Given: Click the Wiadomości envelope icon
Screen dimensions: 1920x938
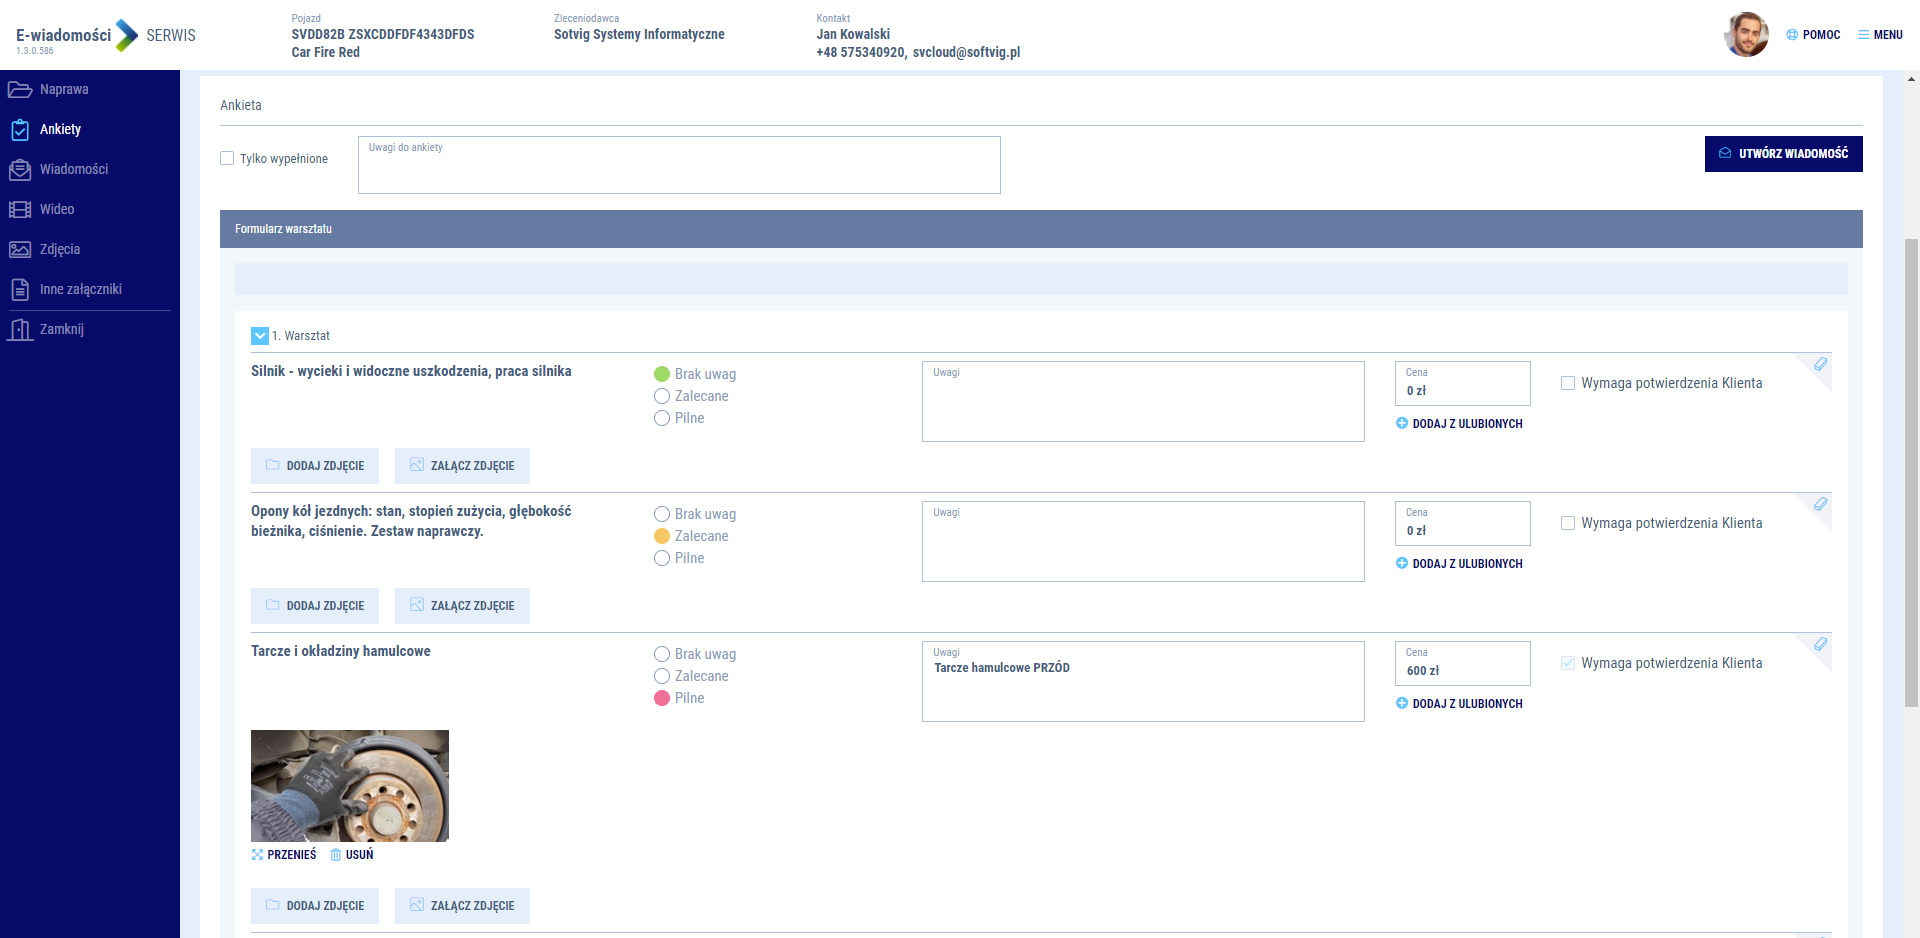Looking at the screenshot, I should pyautogui.click(x=20, y=170).
